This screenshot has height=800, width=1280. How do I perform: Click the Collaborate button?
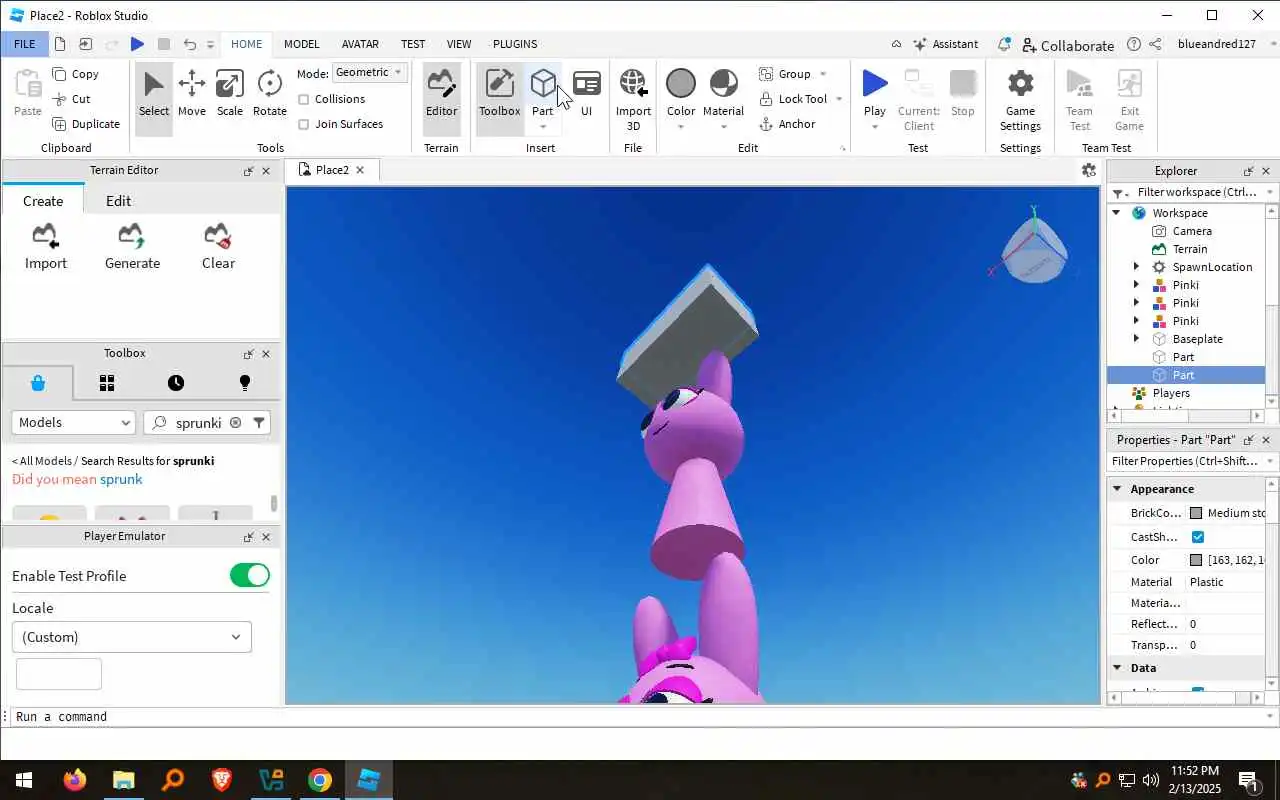(1067, 45)
